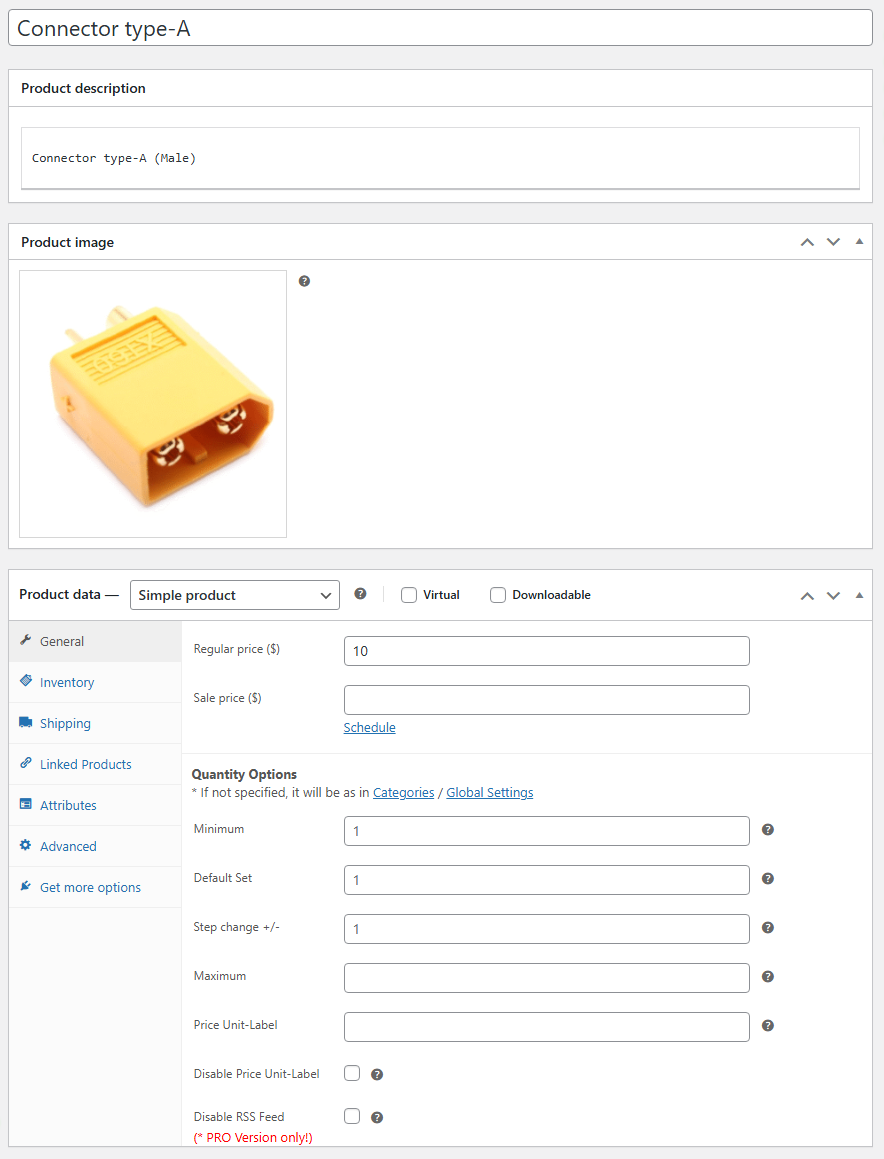Click help icon beside Maximum field
Viewport: 884px width, 1159px height.
(768, 977)
